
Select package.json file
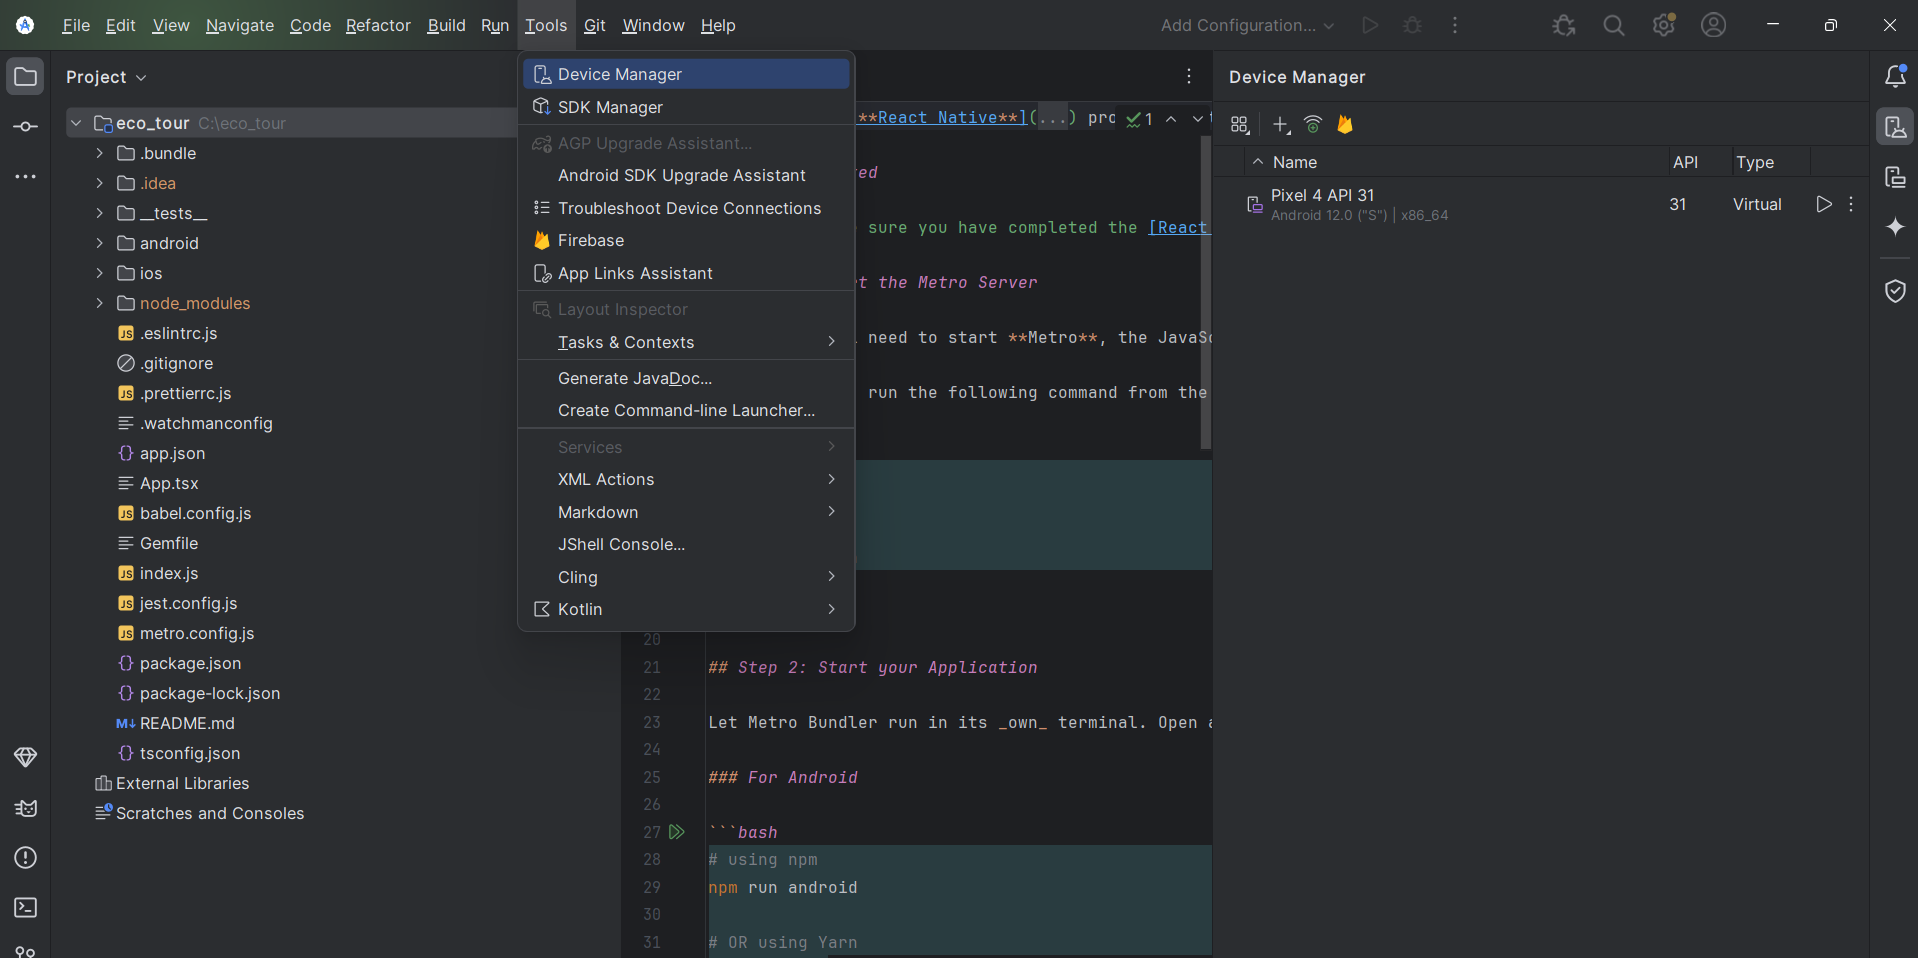pyautogui.click(x=190, y=663)
